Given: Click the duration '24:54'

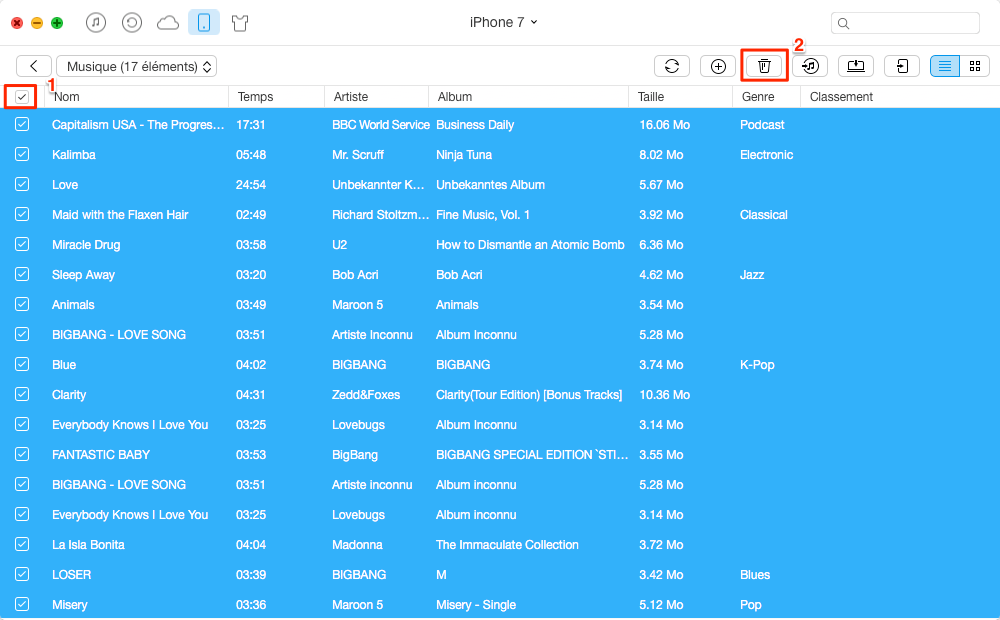Looking at the screenshot, I should coord(251,185).
